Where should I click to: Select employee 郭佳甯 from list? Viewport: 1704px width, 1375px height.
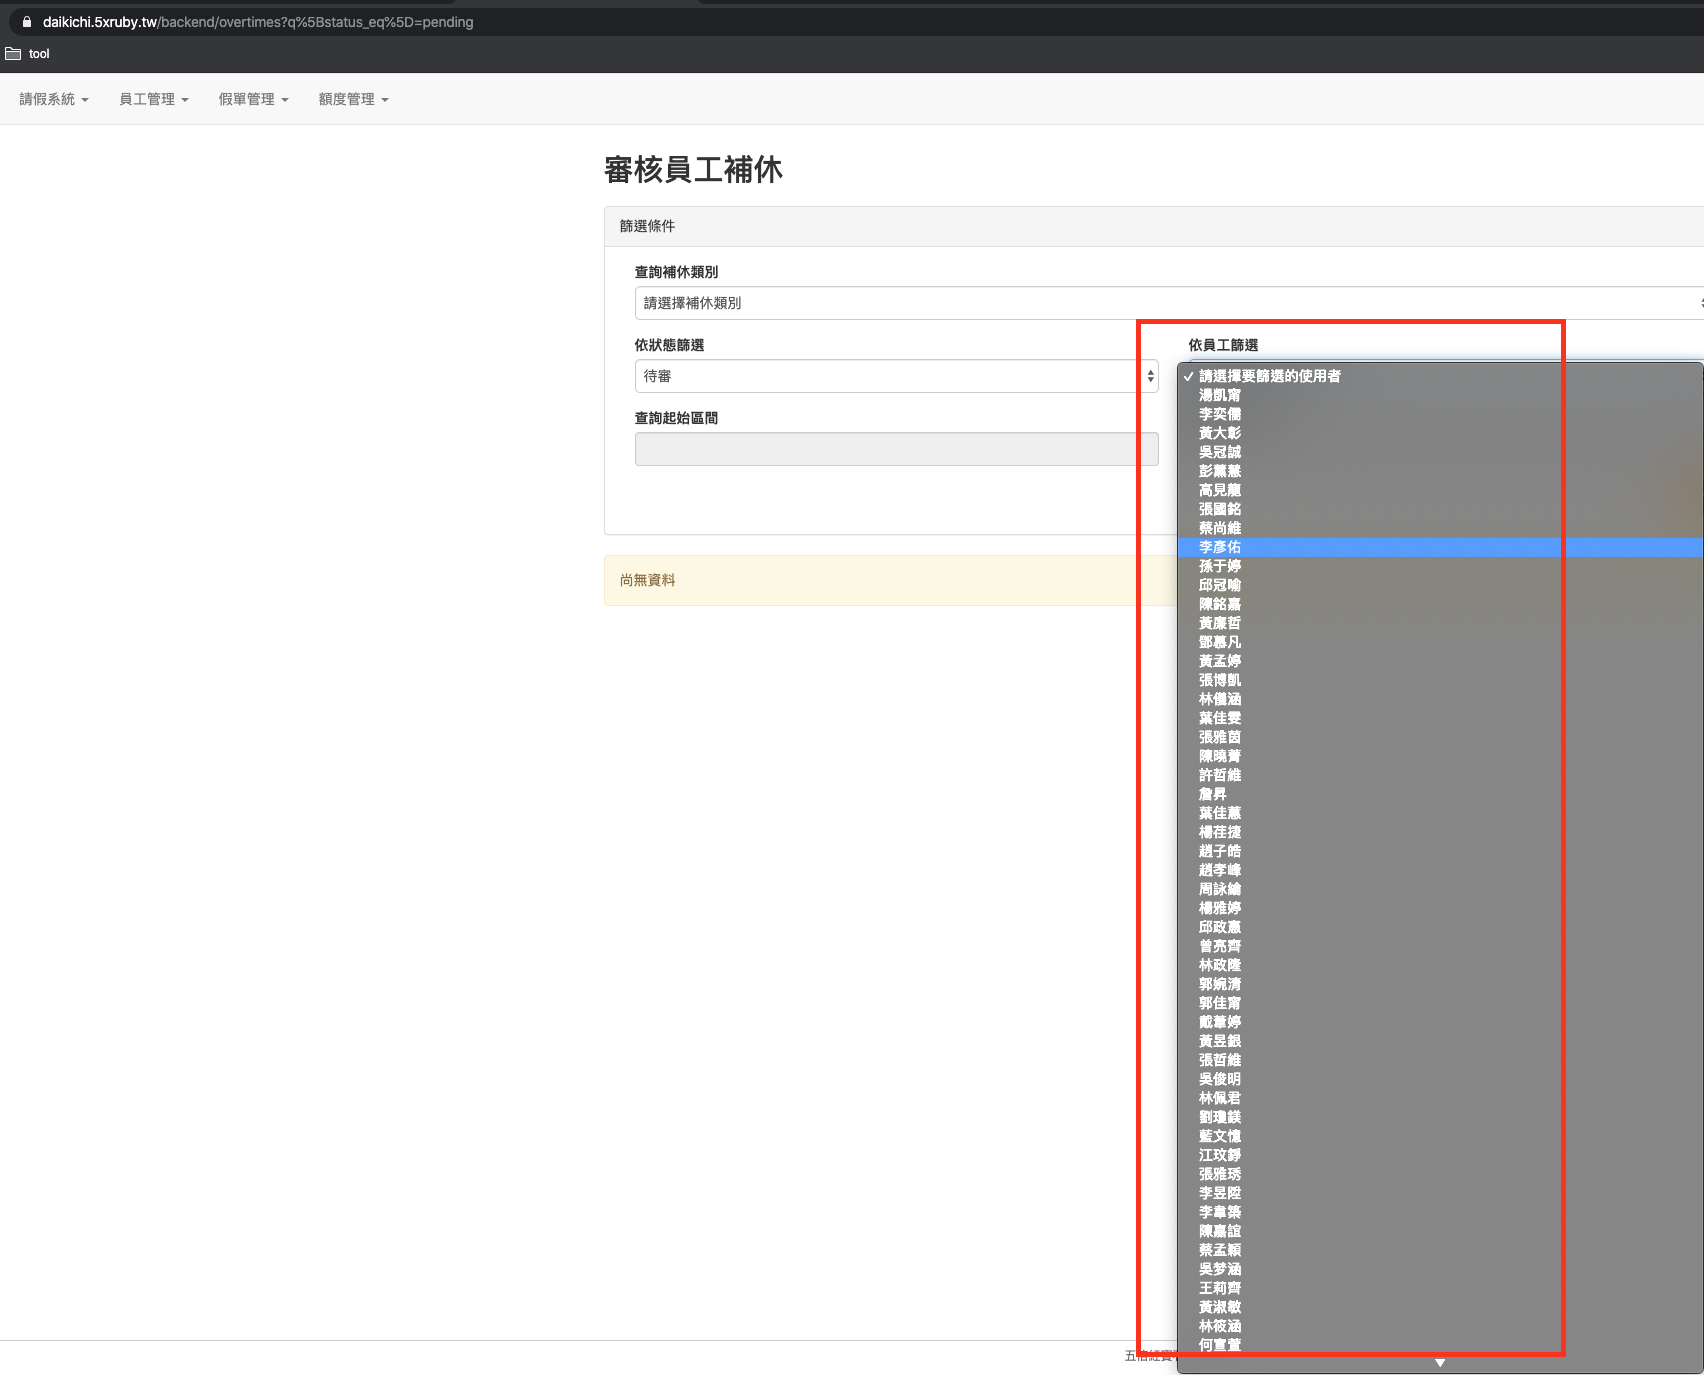(1440, 1003)
